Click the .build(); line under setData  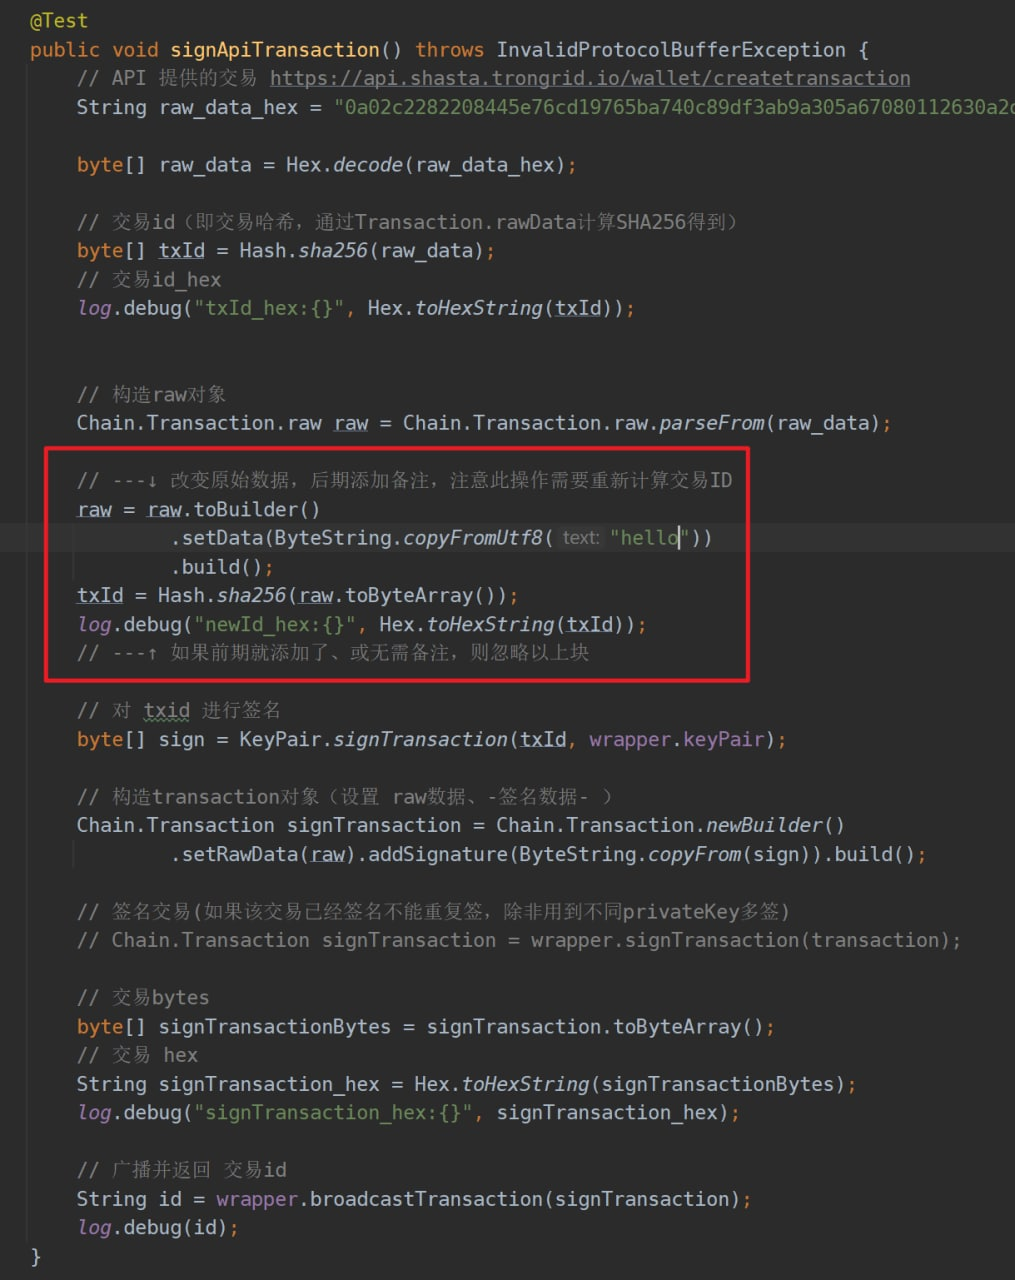222,567
